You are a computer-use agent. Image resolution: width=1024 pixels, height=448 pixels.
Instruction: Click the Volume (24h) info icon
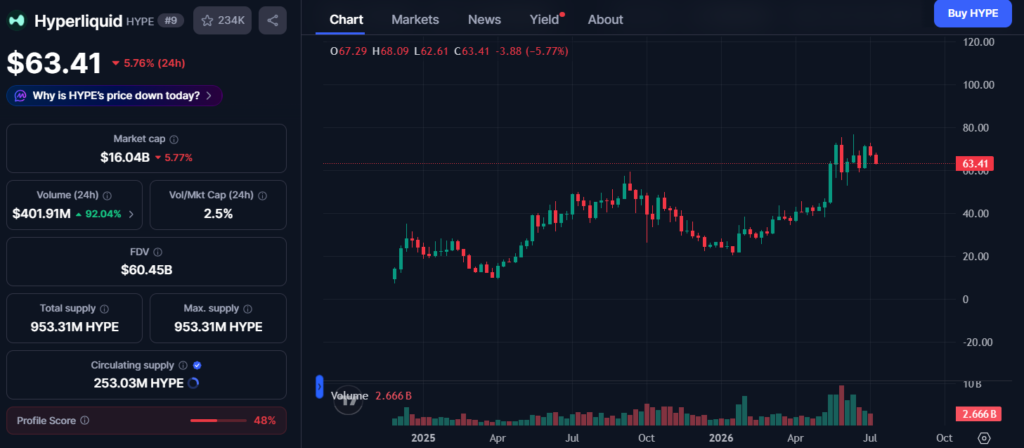tap(107, 195)
